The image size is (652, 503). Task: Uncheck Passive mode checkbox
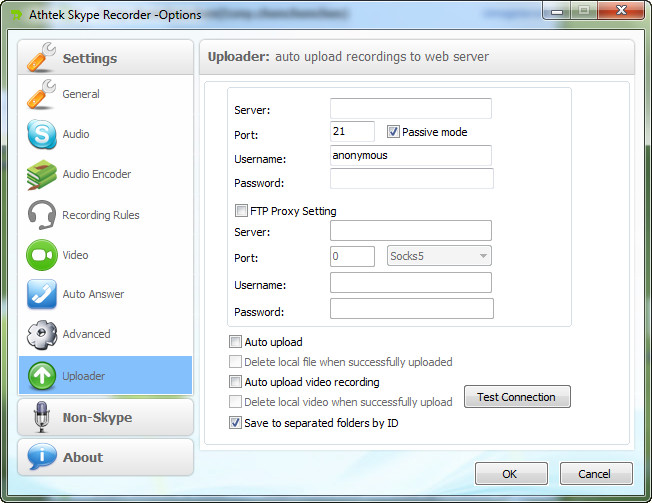[x=393, y=132]
